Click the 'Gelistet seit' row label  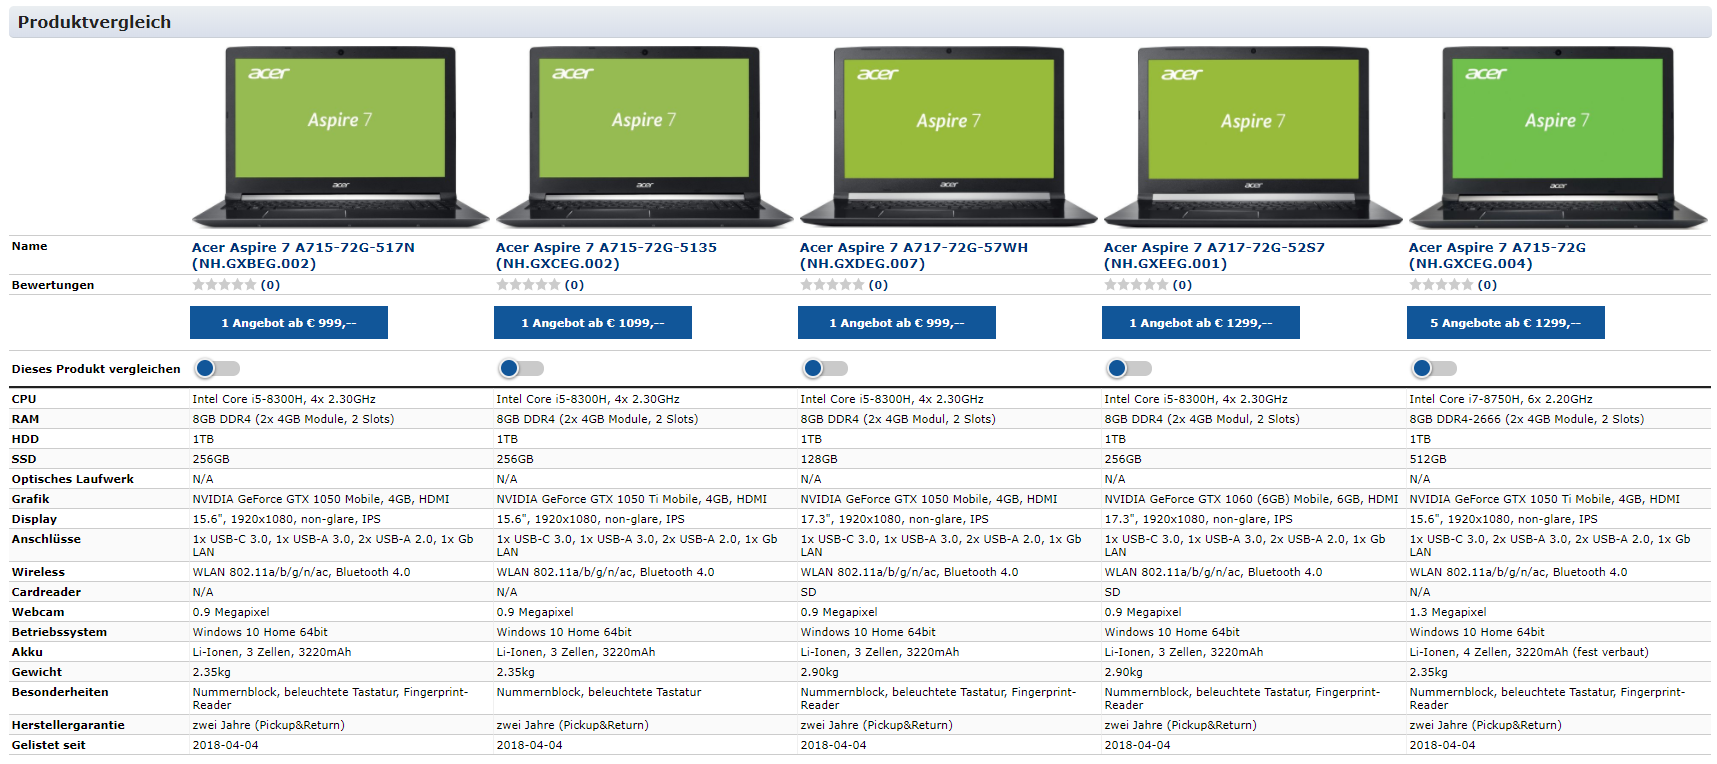click(x=48, y=745)
